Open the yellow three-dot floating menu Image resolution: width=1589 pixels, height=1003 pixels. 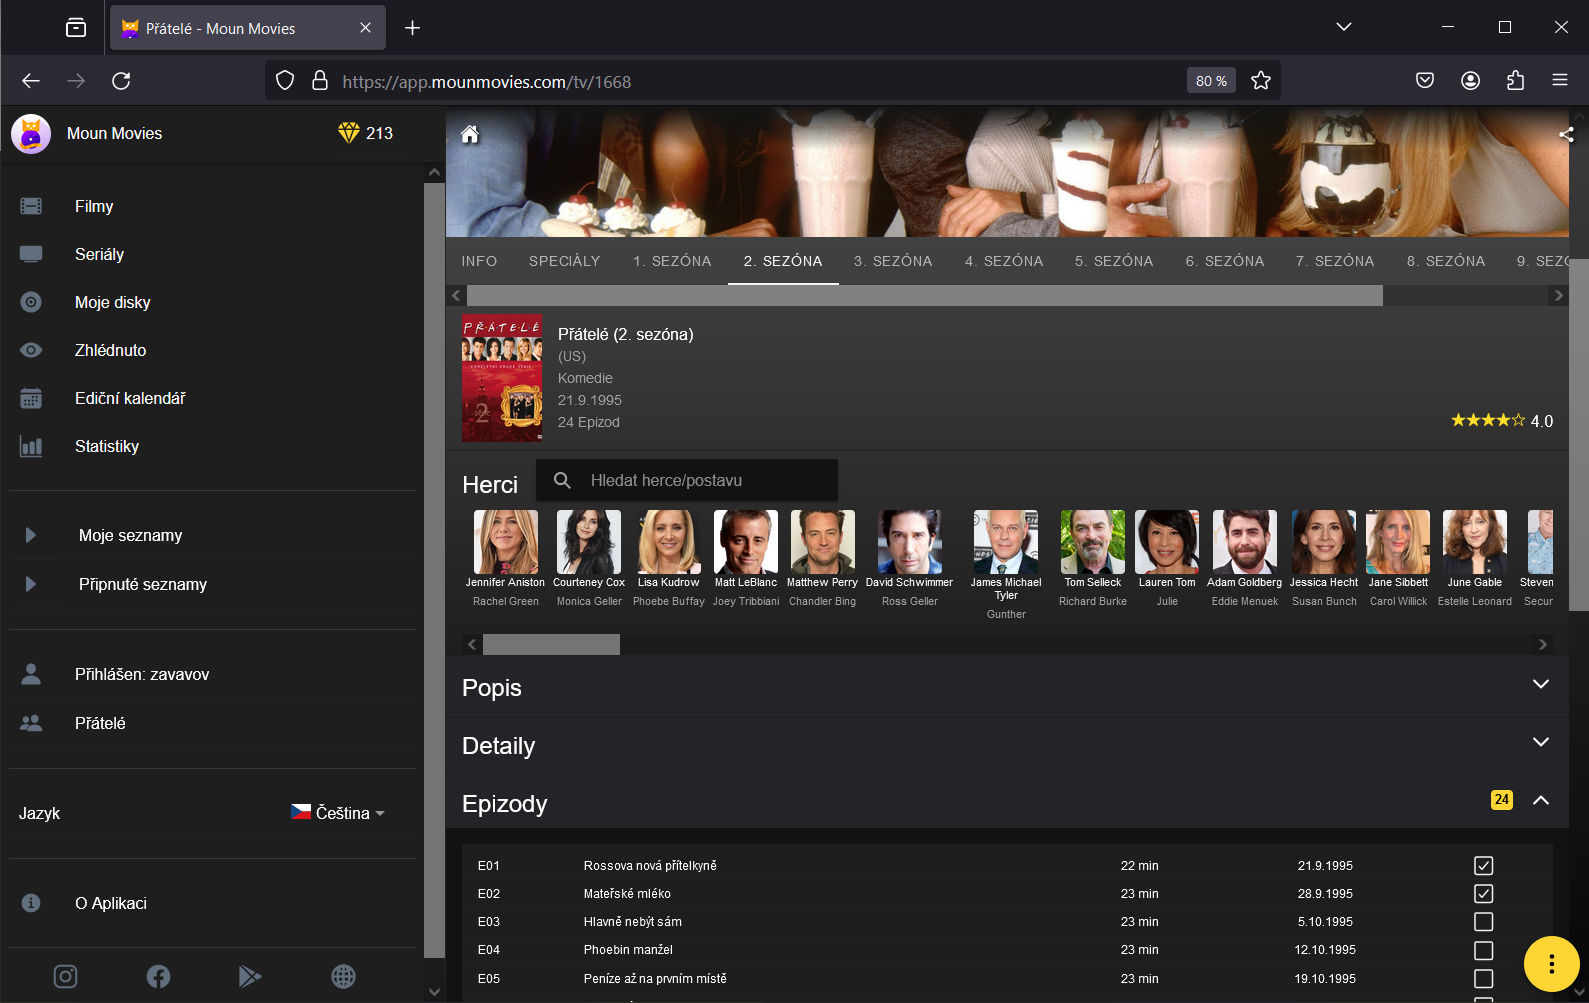click(1550, 964)
